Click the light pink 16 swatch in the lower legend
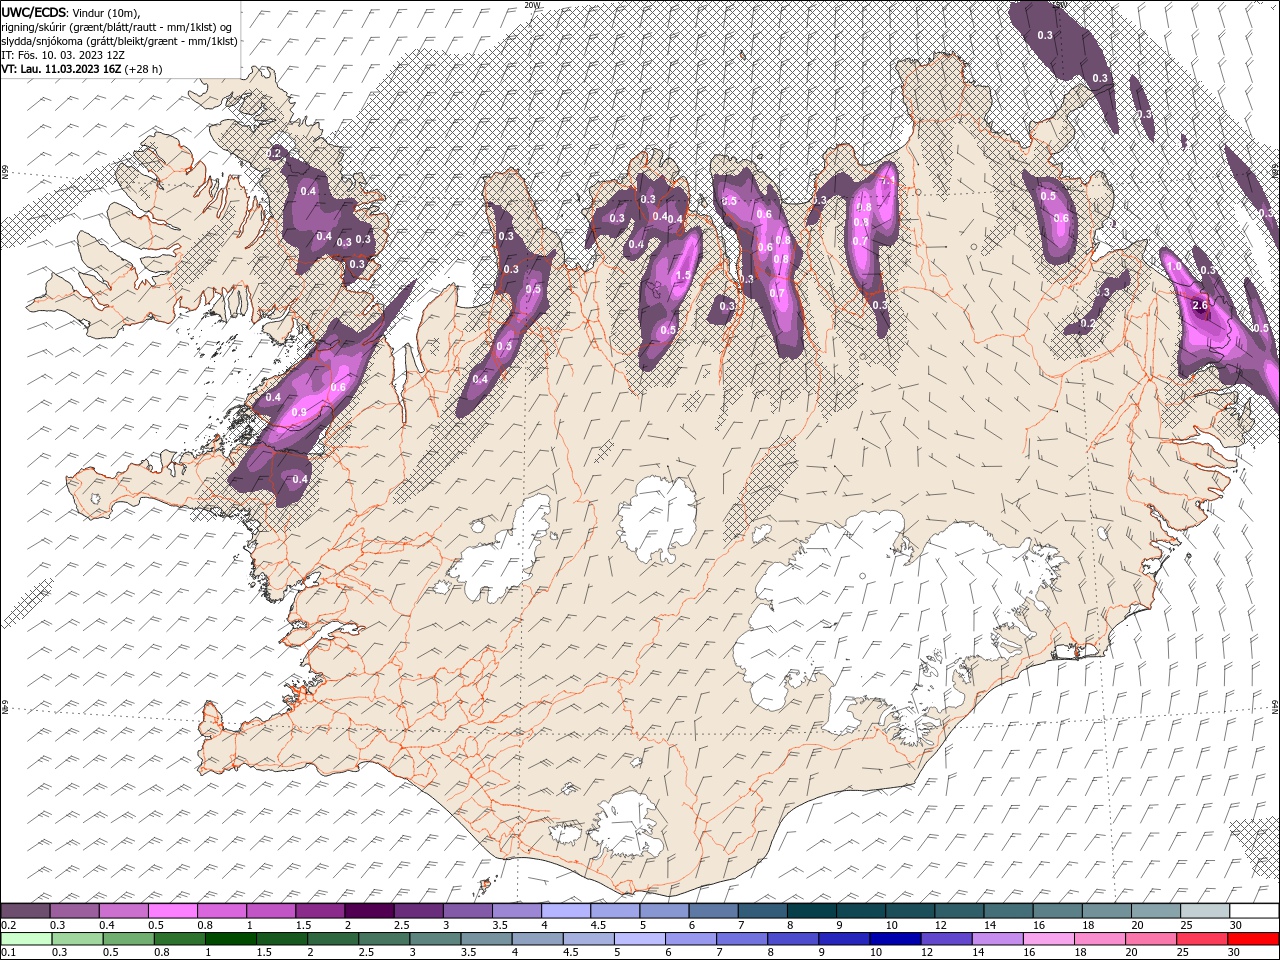Screen dimensions: 1280x960 pyautogui.click(x=1049, y=939)
